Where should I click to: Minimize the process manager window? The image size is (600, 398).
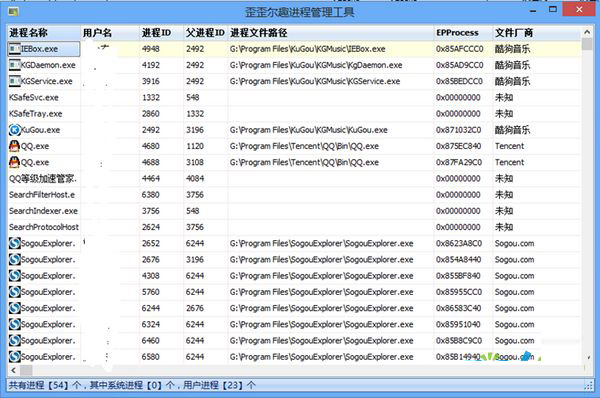click(x=533, y=11)
